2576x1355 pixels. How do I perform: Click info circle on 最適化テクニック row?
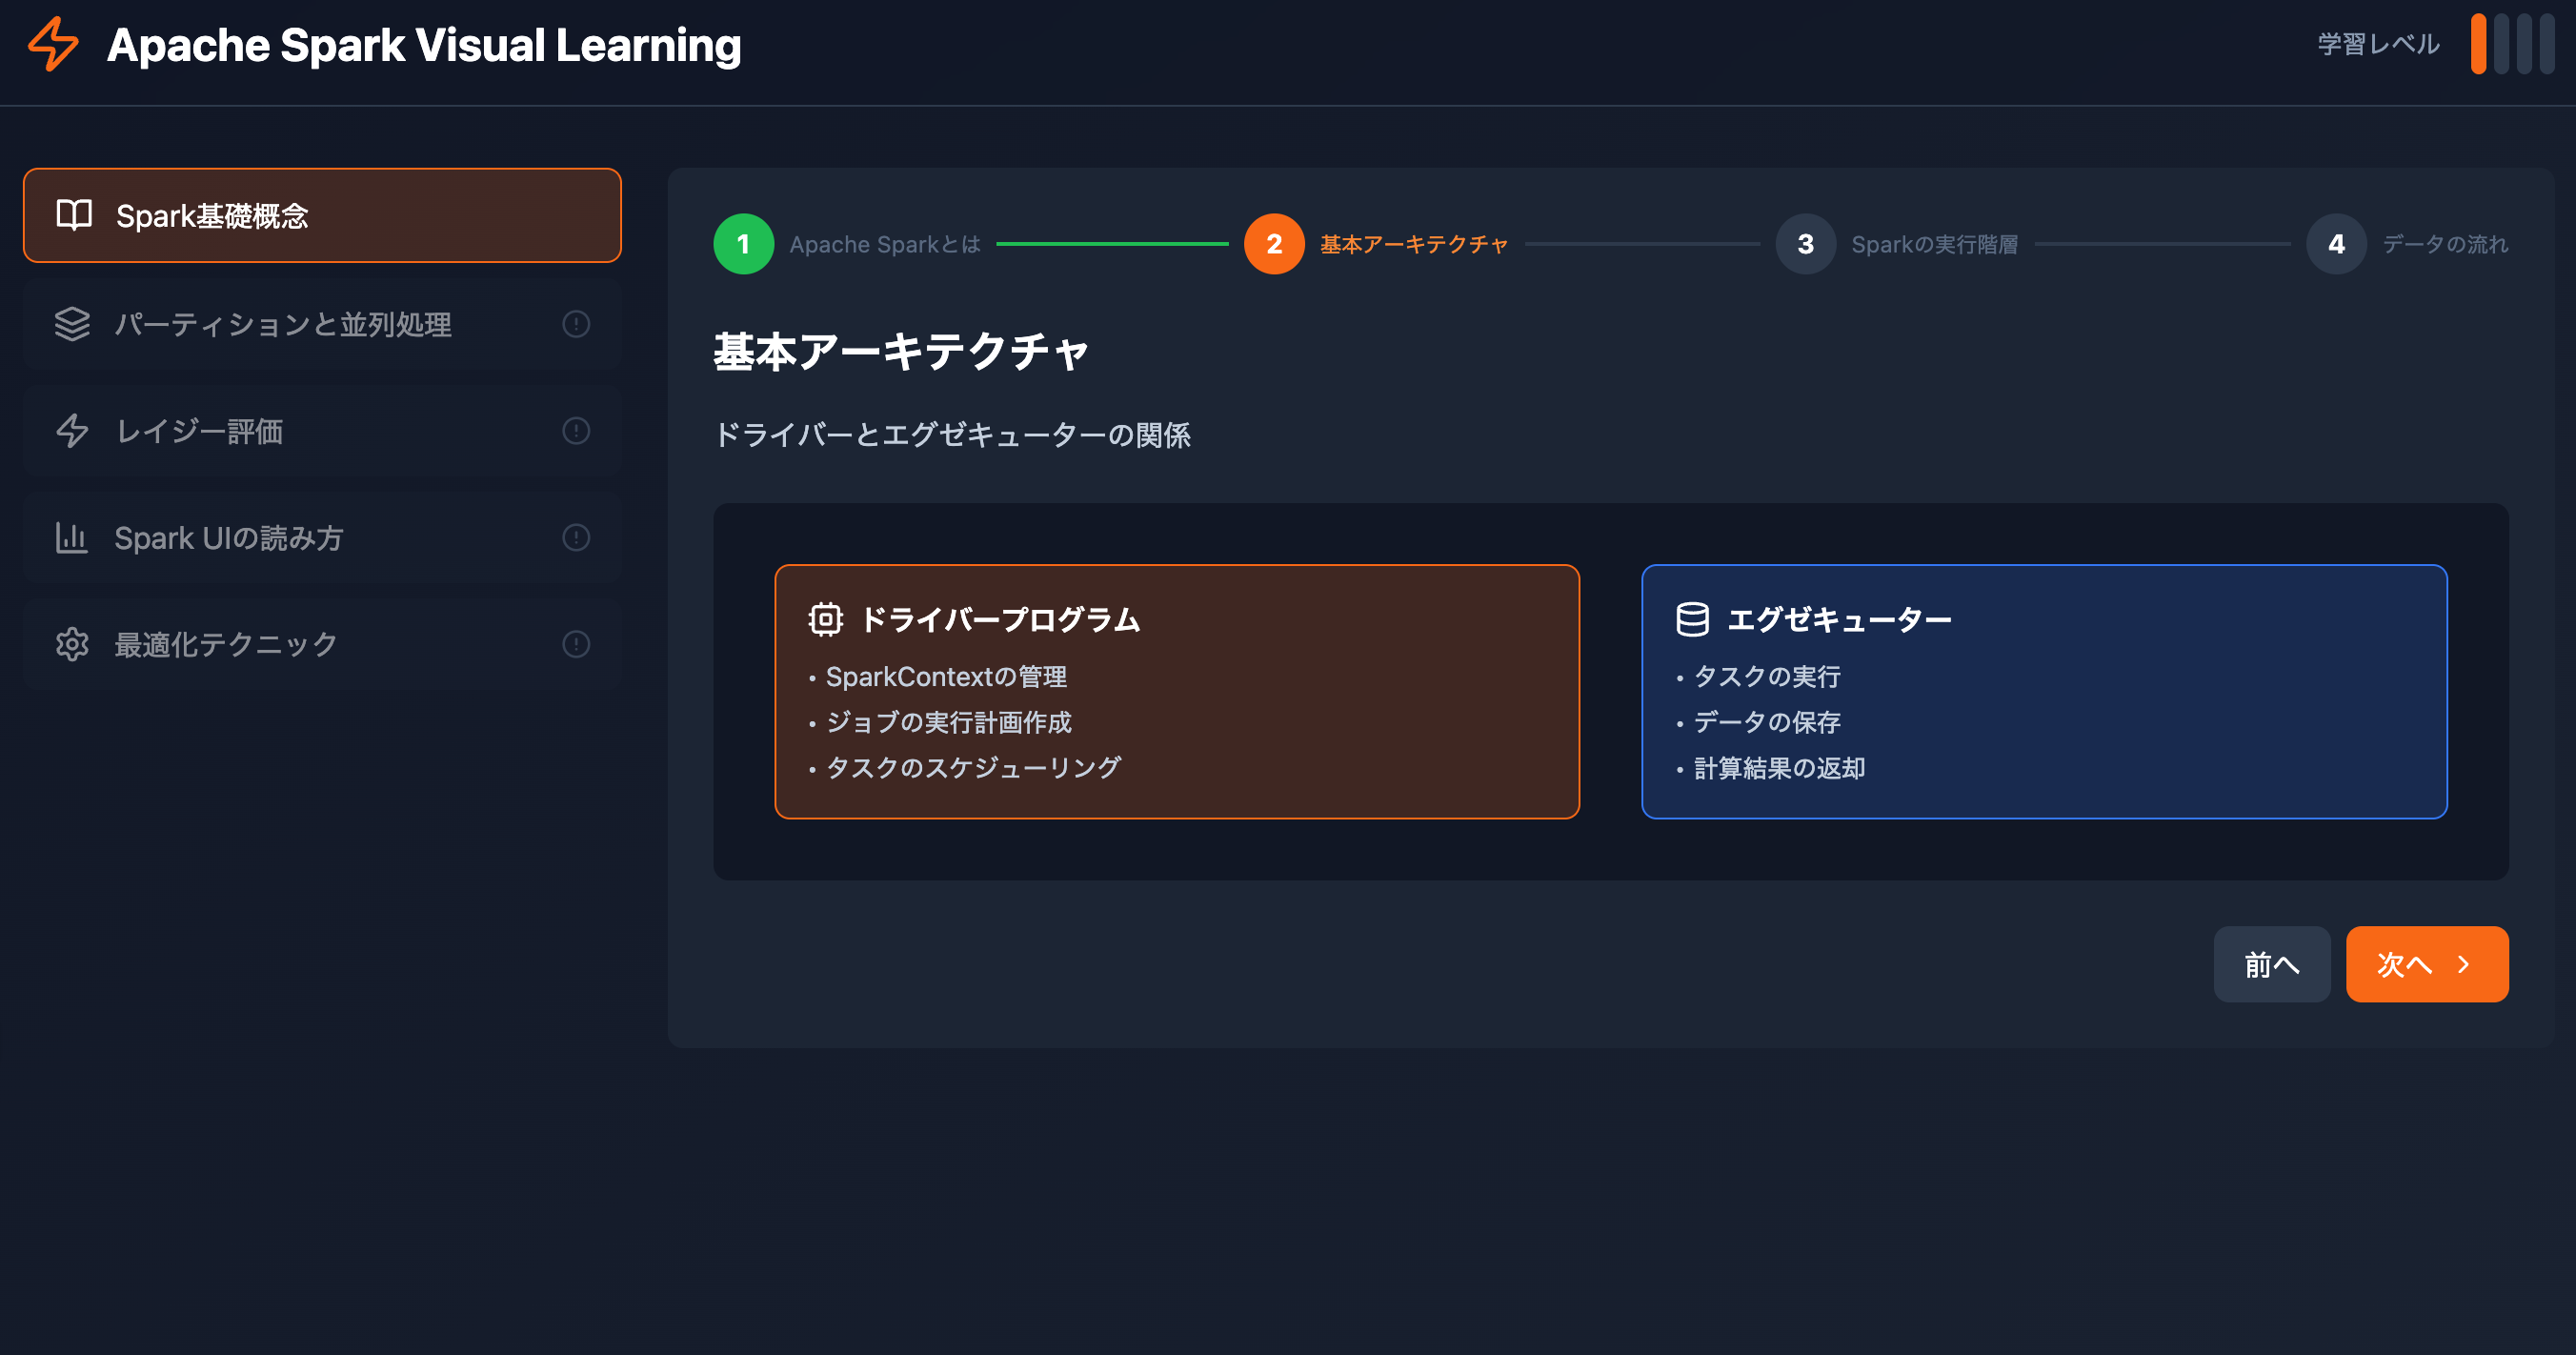[x=576, y=644]
